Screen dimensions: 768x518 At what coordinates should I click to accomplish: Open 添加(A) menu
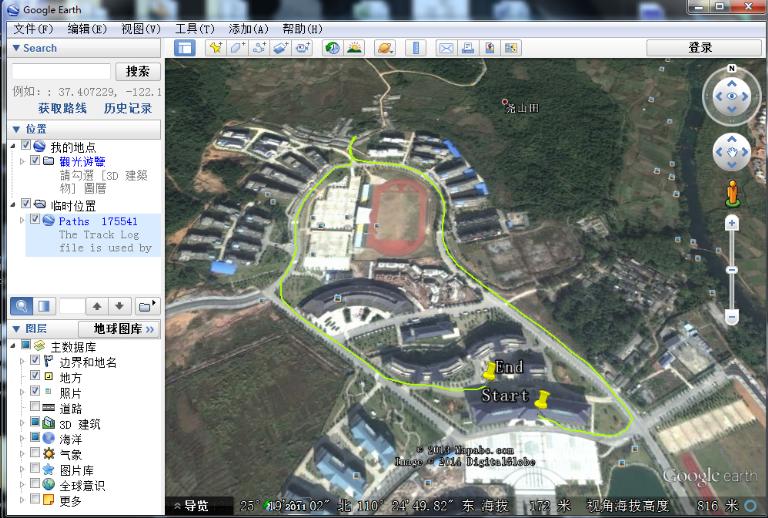(249, 29)
